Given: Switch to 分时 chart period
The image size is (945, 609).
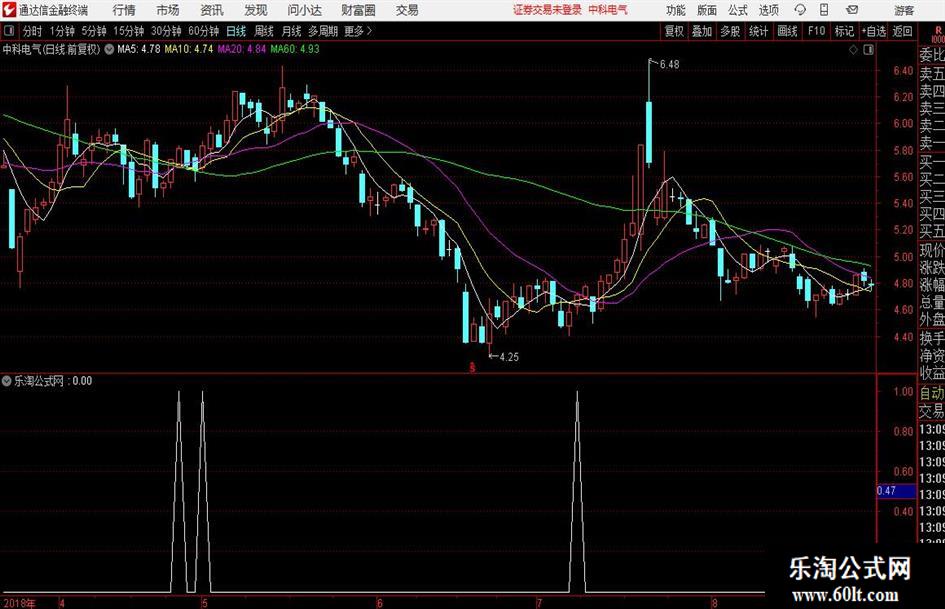Looking at the screenshot, I should pos(32,31).
